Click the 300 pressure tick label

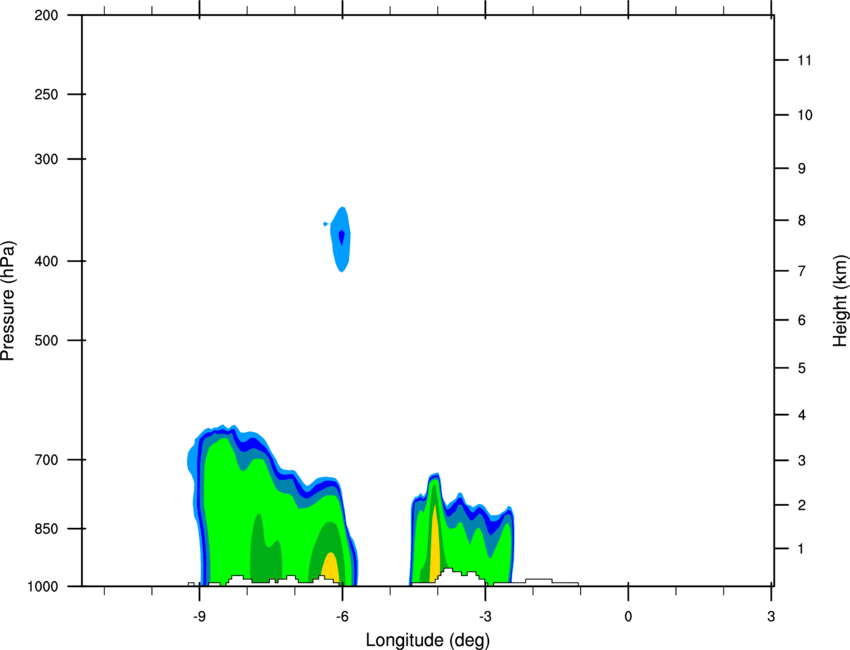[x=46, y=159]
